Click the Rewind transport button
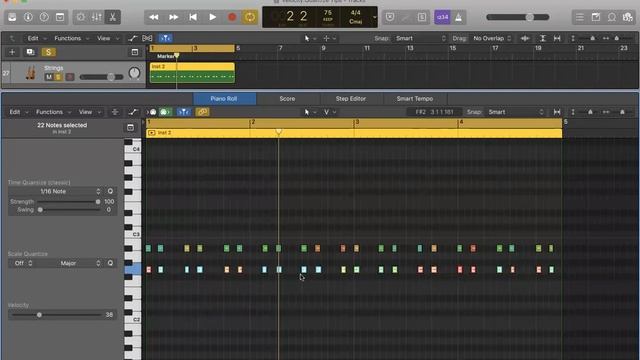 pyautogui.click(x=153, y=17)
